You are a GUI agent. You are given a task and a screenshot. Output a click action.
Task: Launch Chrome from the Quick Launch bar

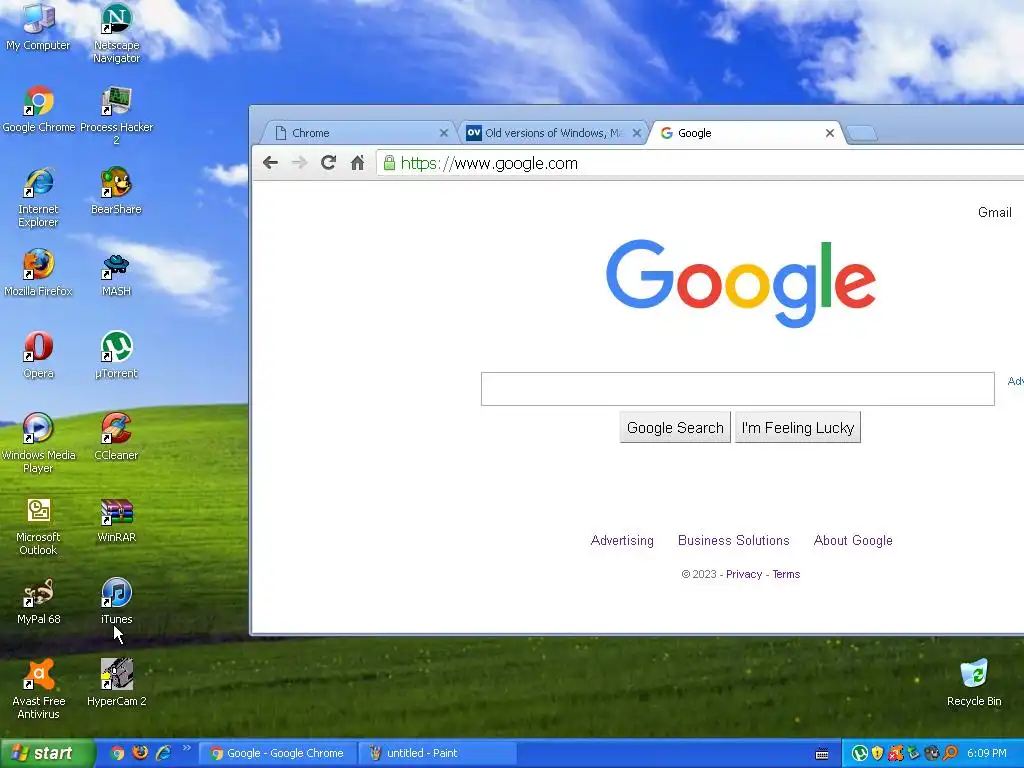coord(118,753)
